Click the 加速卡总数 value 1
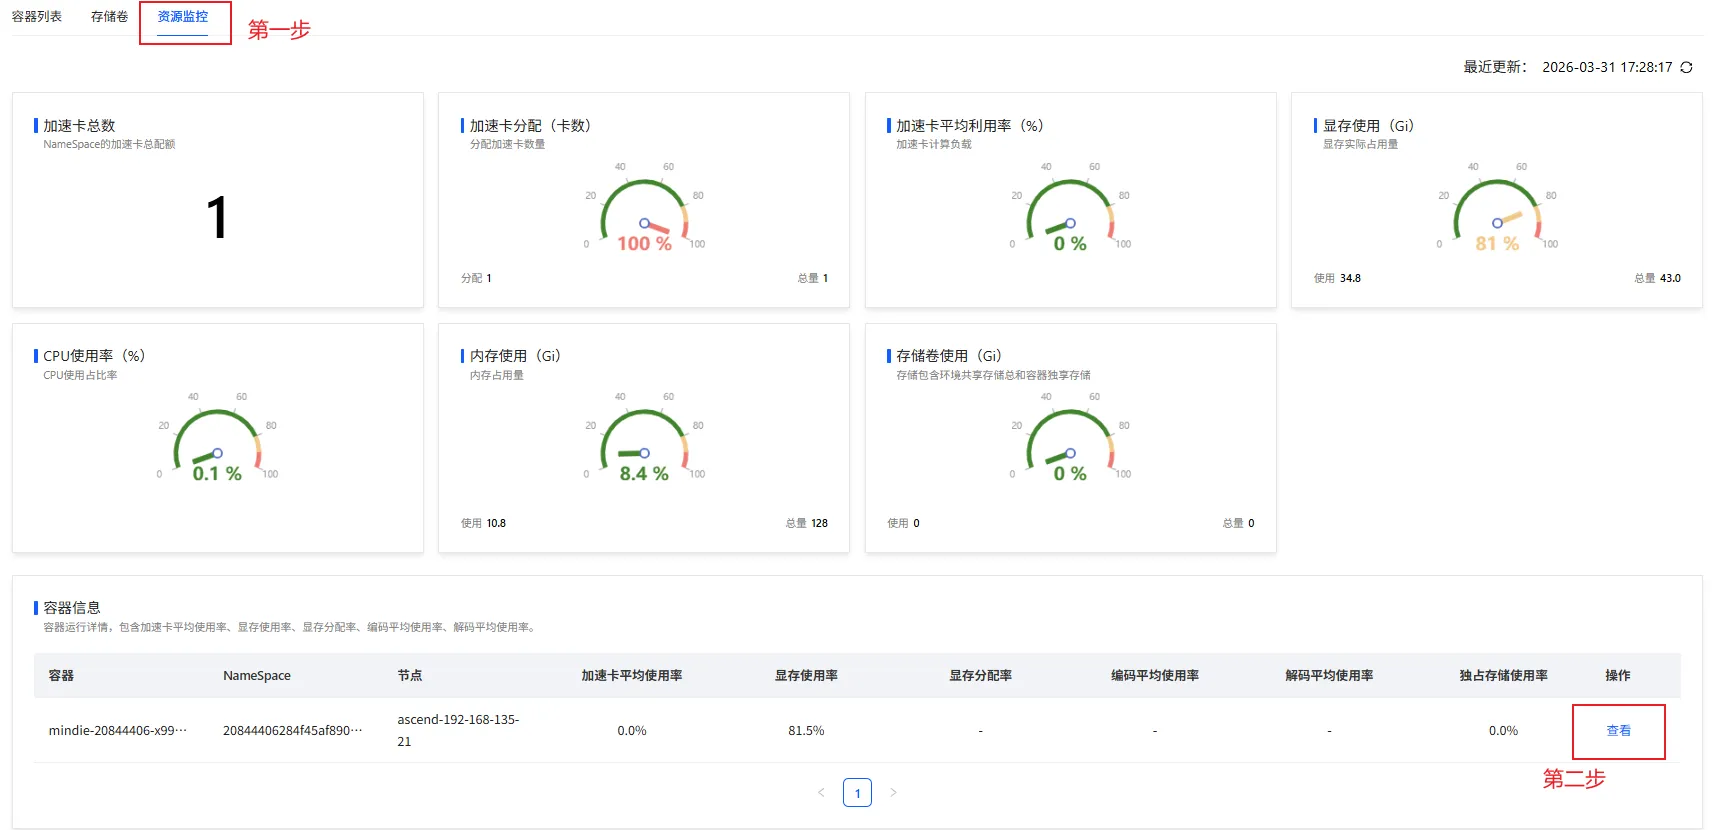The height and width of the screenshot is (830, 1714). pyautogui.click(x=217, y=218)
